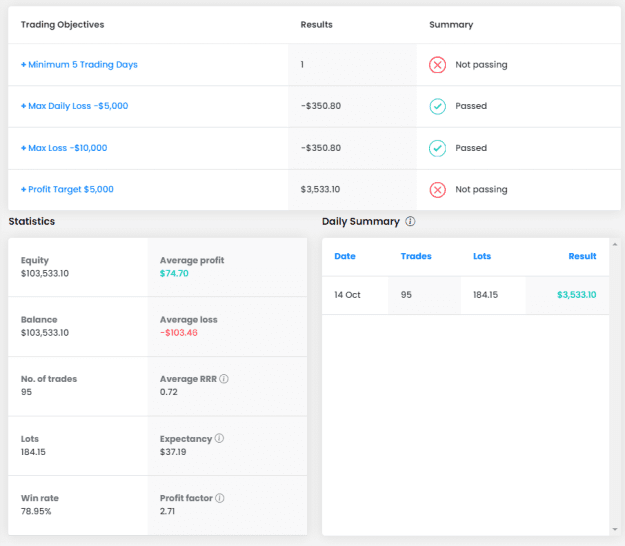
Task: Sort Daily Summary by Date column
Action: 345,256
